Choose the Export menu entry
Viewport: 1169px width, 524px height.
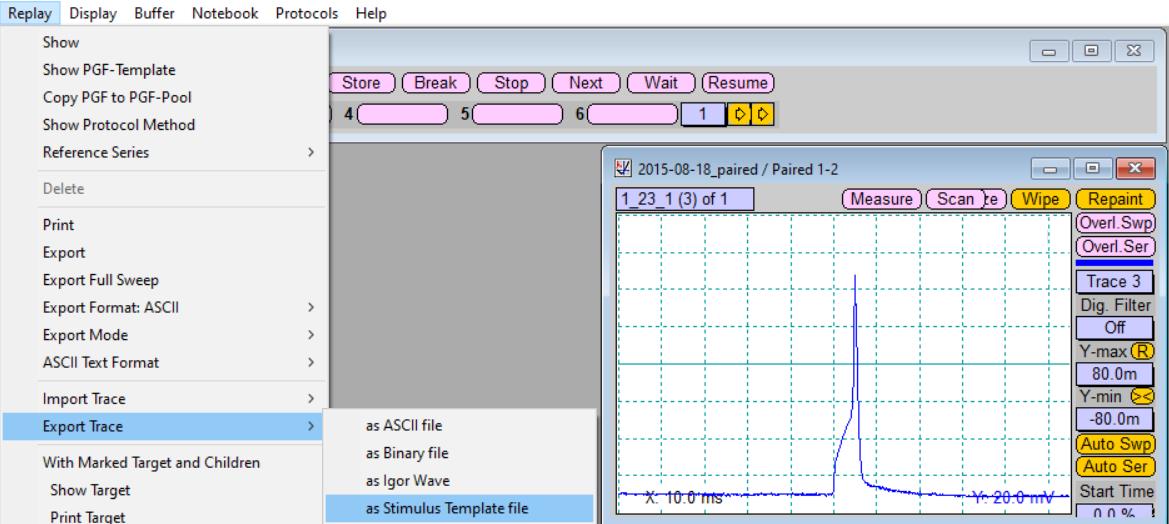click(165, 252)
